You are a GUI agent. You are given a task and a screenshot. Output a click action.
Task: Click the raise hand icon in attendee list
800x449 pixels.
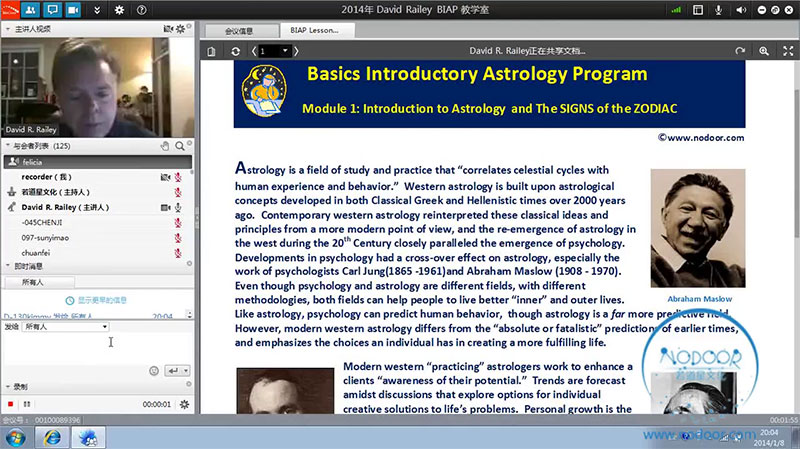[165, 146]
